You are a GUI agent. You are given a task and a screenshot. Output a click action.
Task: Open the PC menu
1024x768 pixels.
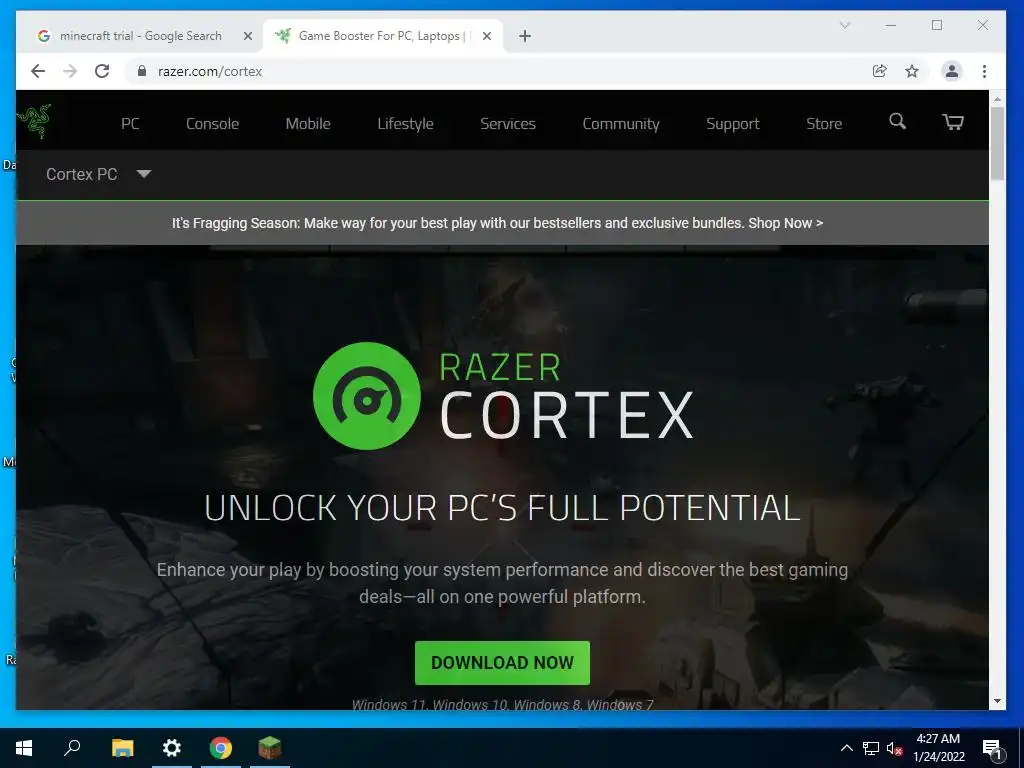point(130,123)
